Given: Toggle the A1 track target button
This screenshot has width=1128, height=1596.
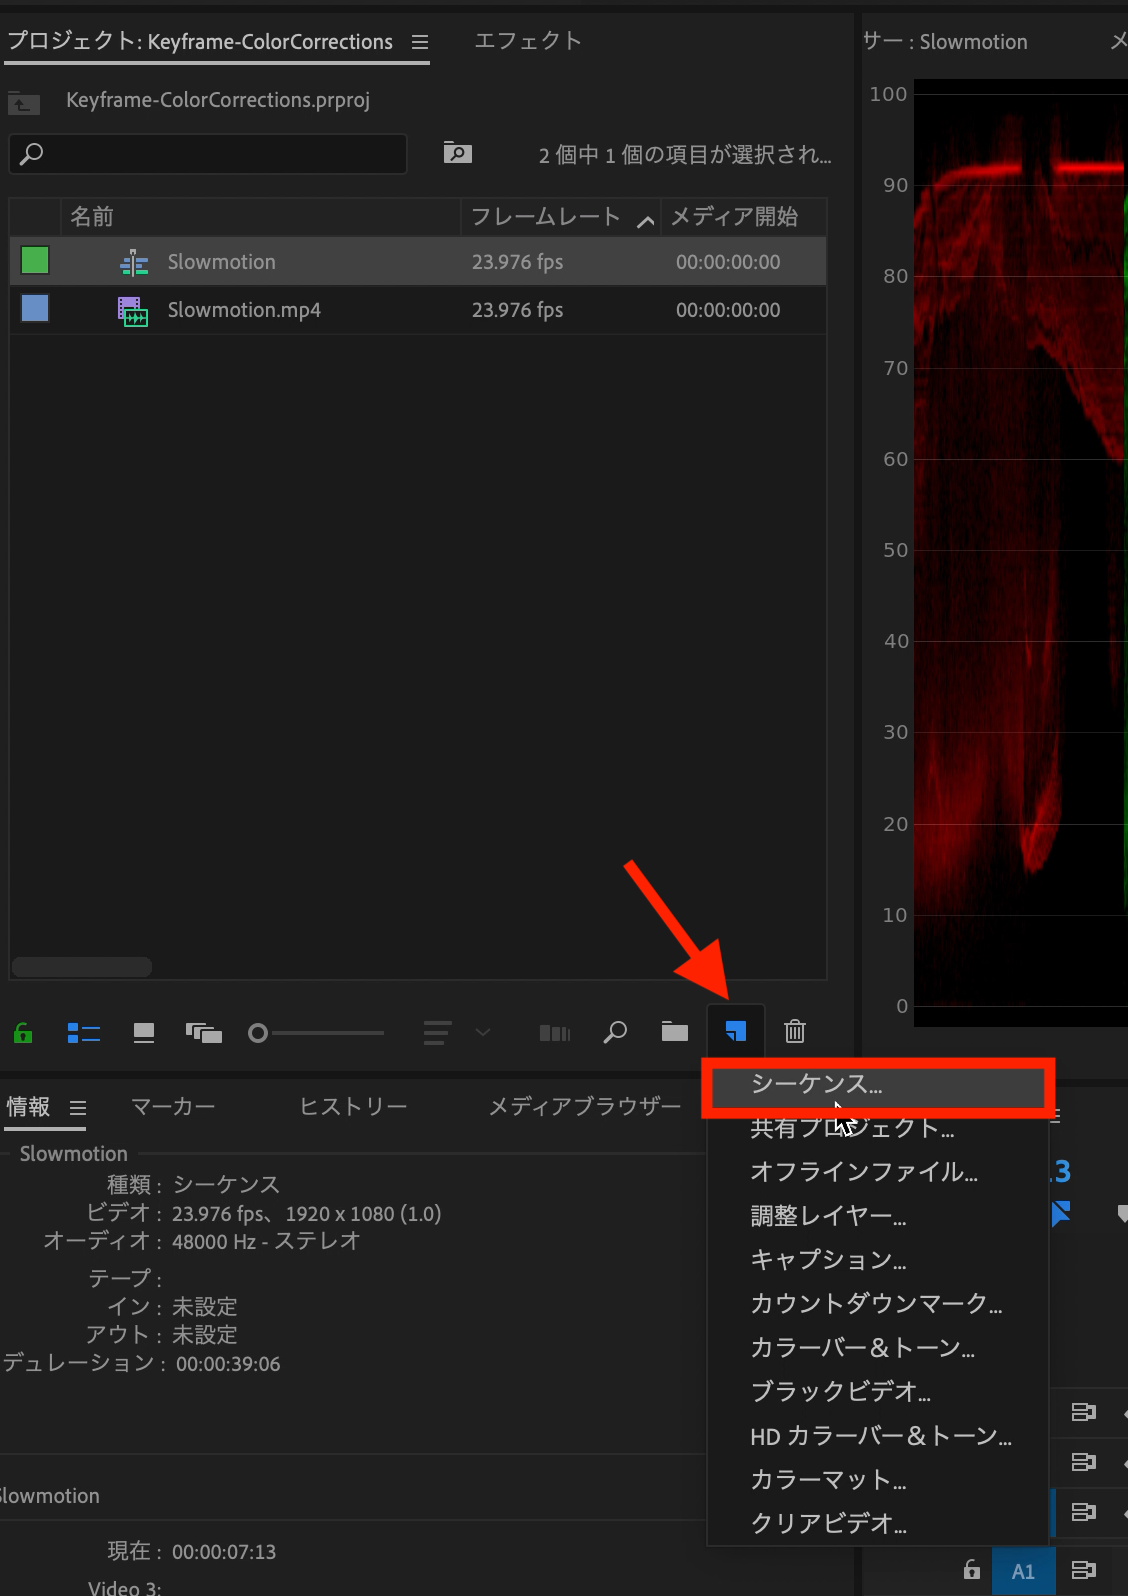Looking at the screenshot, I should (x=1023, y=1571).
